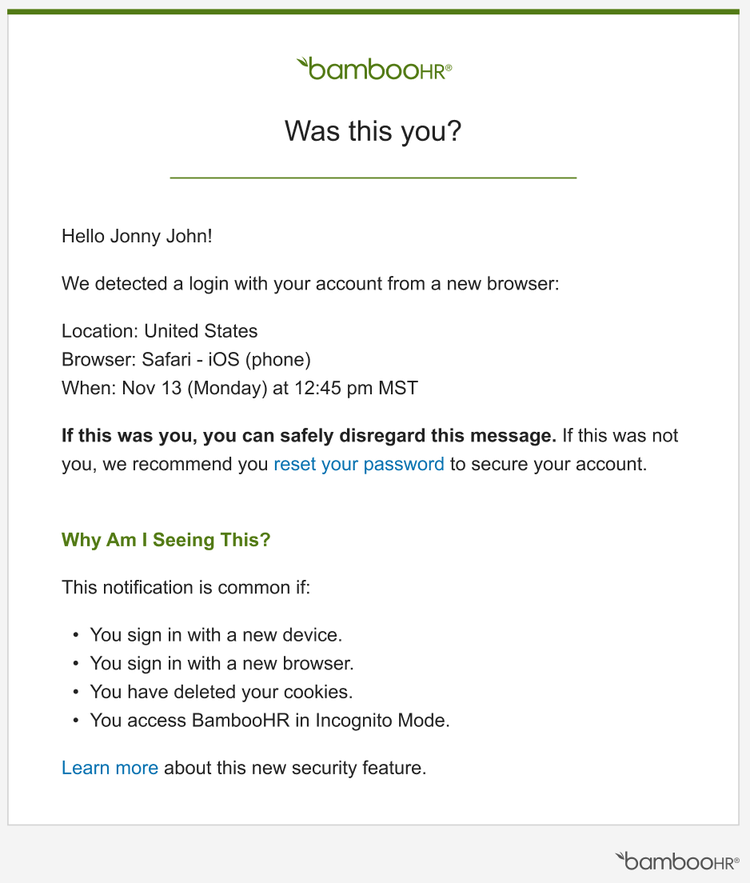Click bullet You sign in with new browser
Viewport: 750px width, 883px height.
point(222,663)
